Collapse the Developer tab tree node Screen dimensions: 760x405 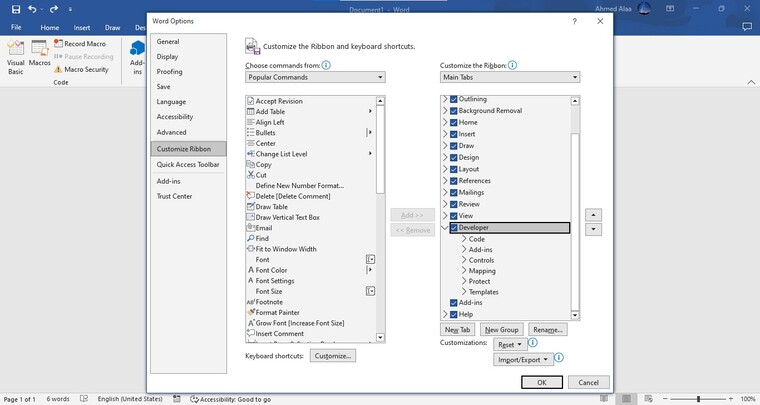click(x=445, y=227)
